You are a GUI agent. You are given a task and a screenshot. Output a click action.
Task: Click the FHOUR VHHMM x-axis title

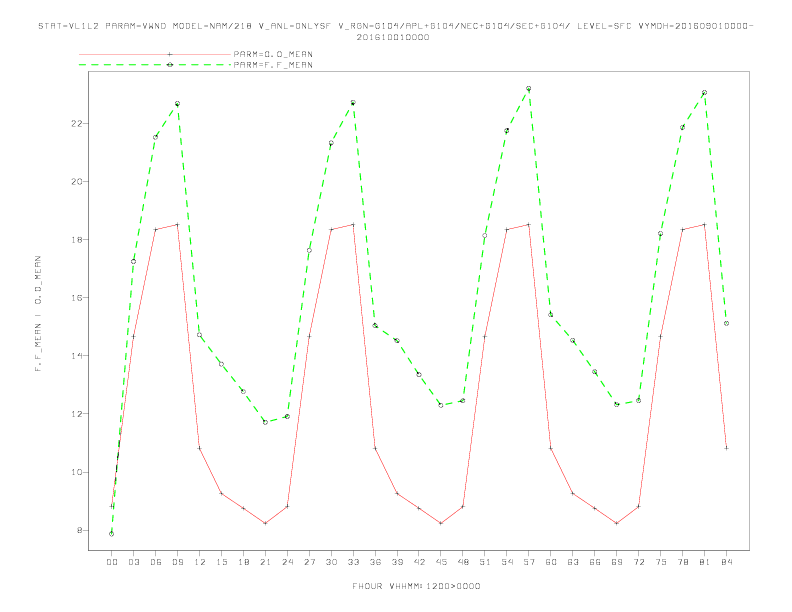tap(416, 586)
